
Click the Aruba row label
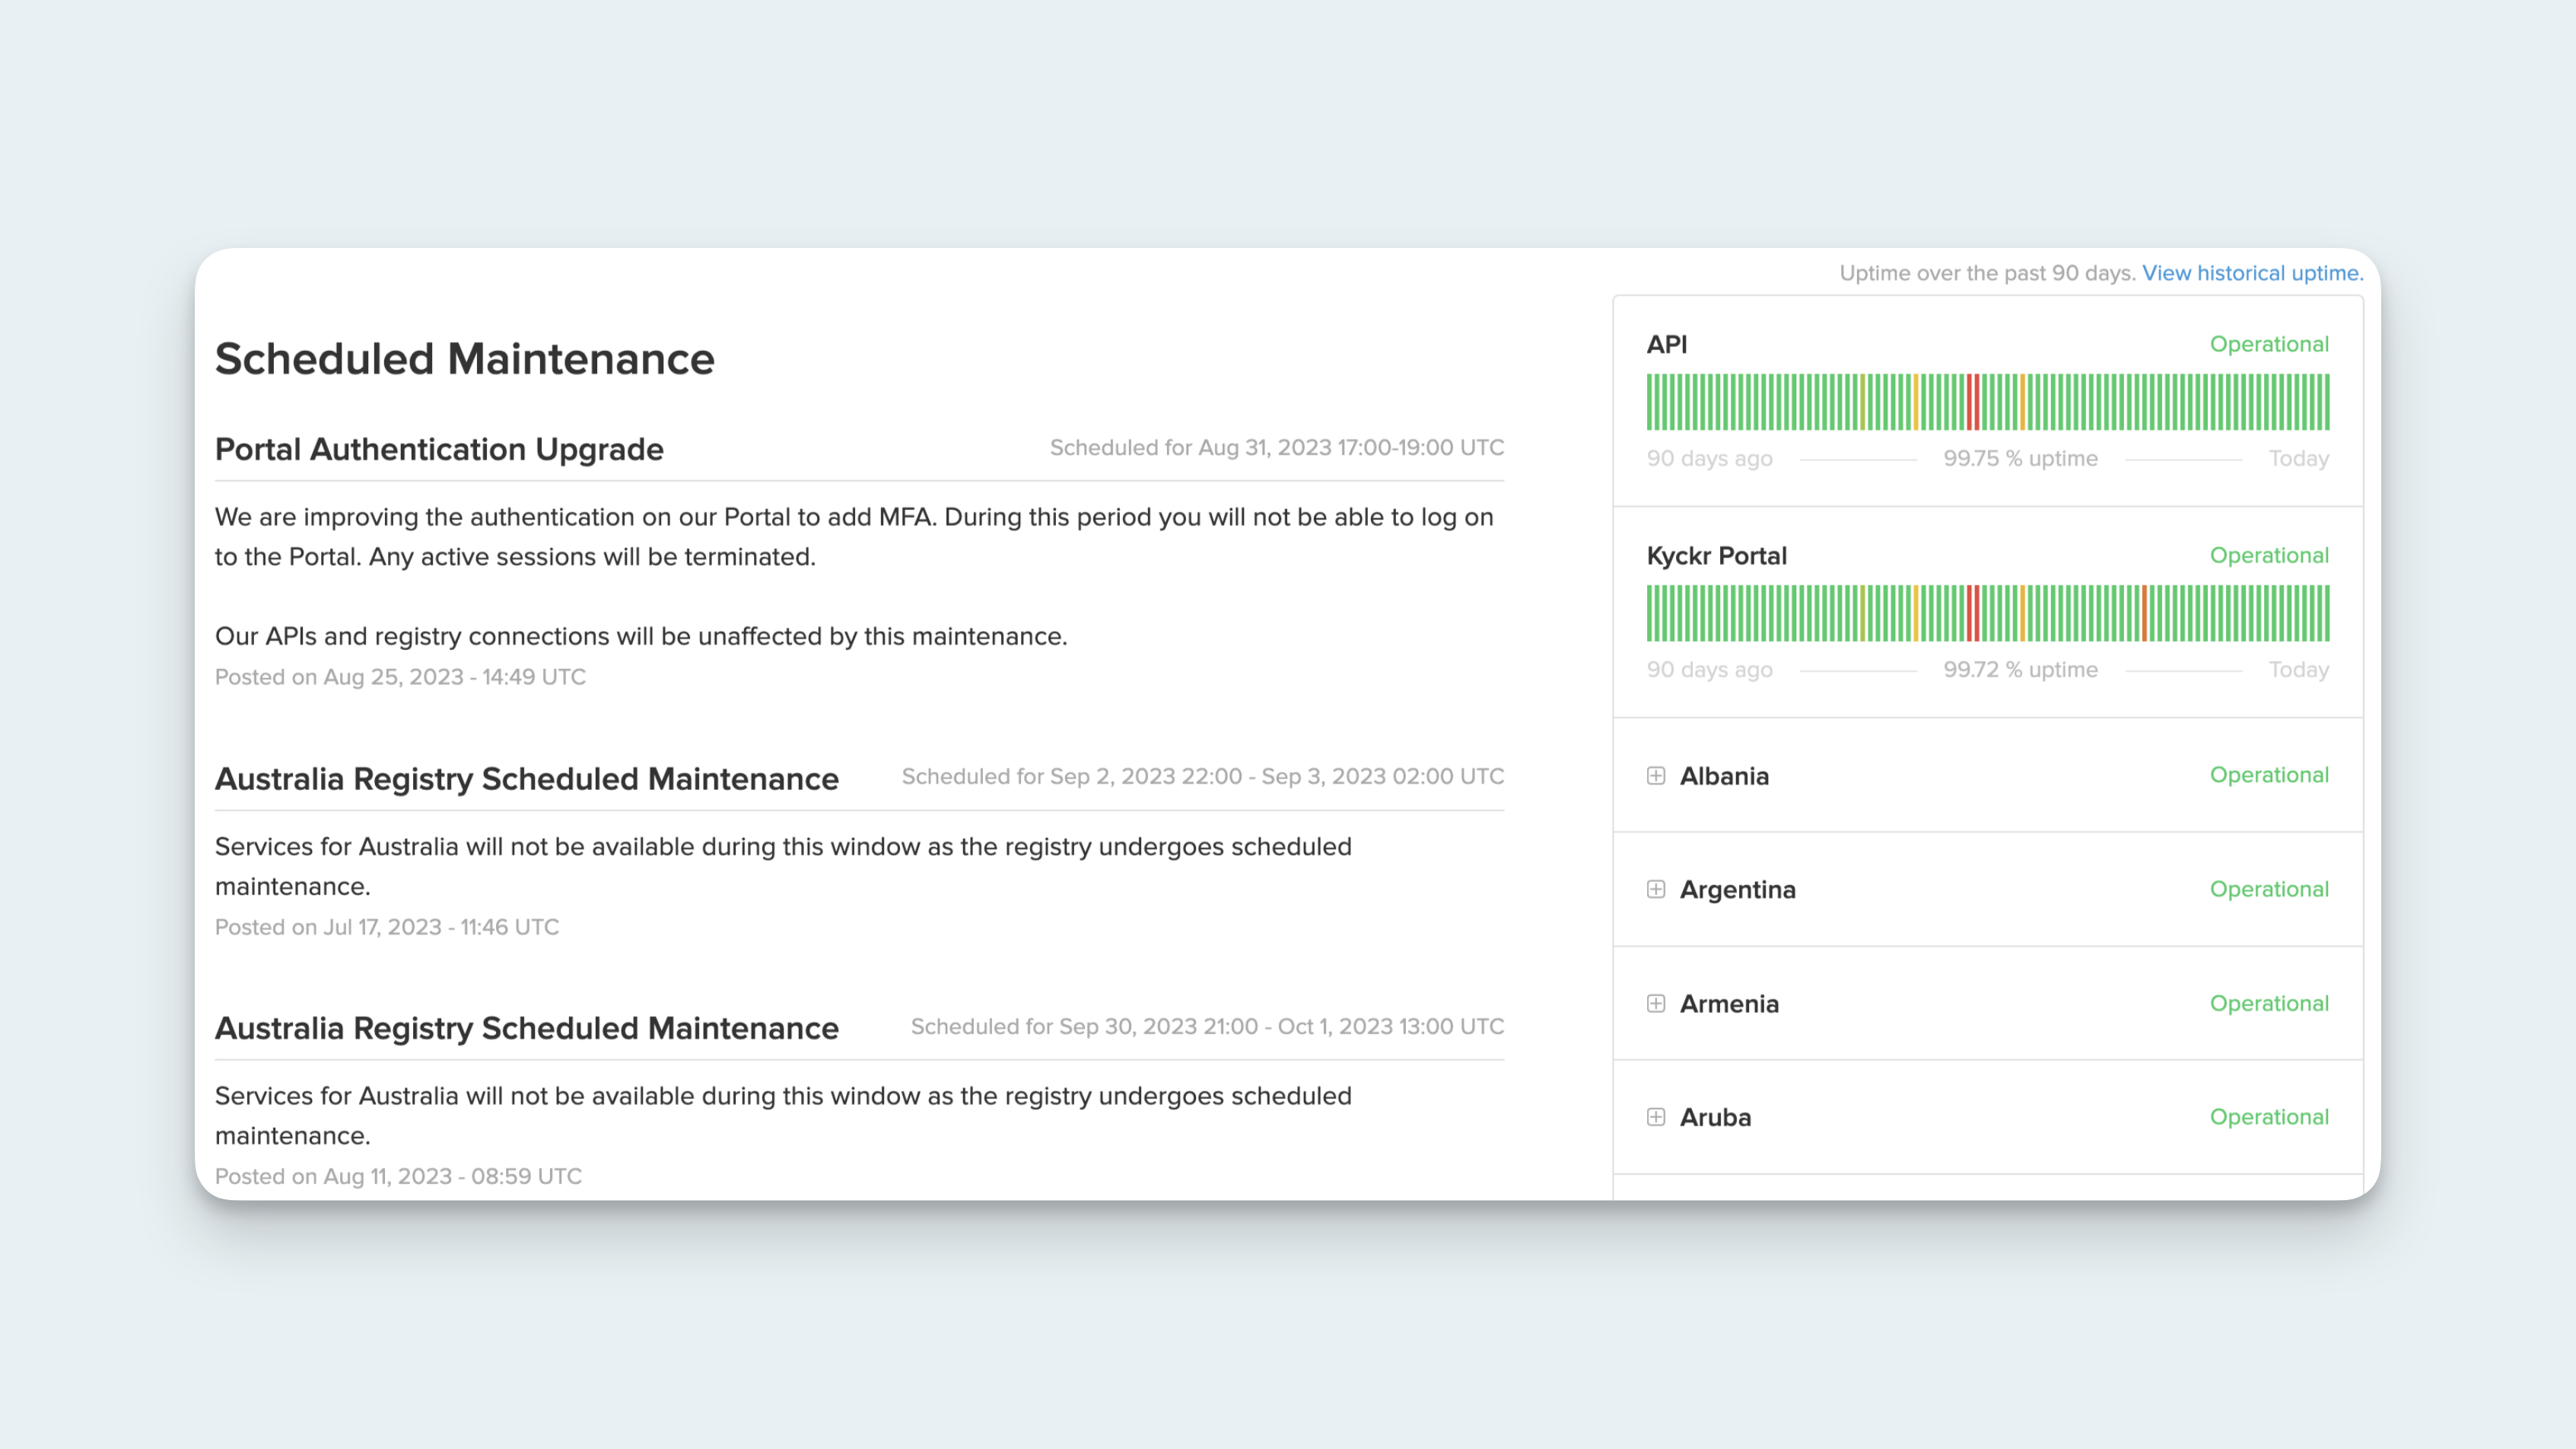[x=1715, y=1117]
